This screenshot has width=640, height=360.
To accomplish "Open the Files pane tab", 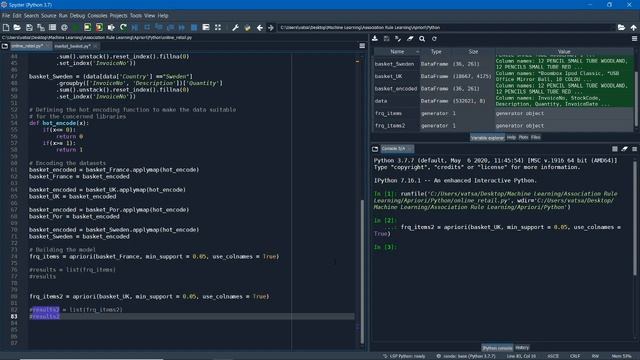I will pyautogui.click(x=536, y=138).
